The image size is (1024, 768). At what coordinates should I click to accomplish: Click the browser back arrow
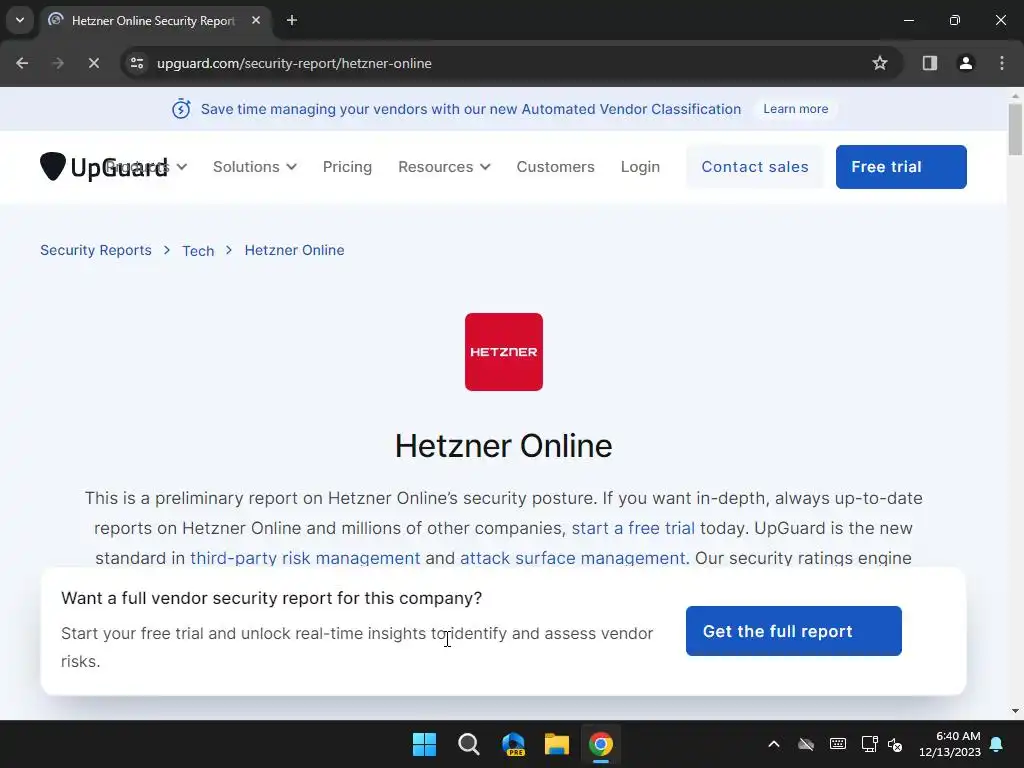(22, 63)
